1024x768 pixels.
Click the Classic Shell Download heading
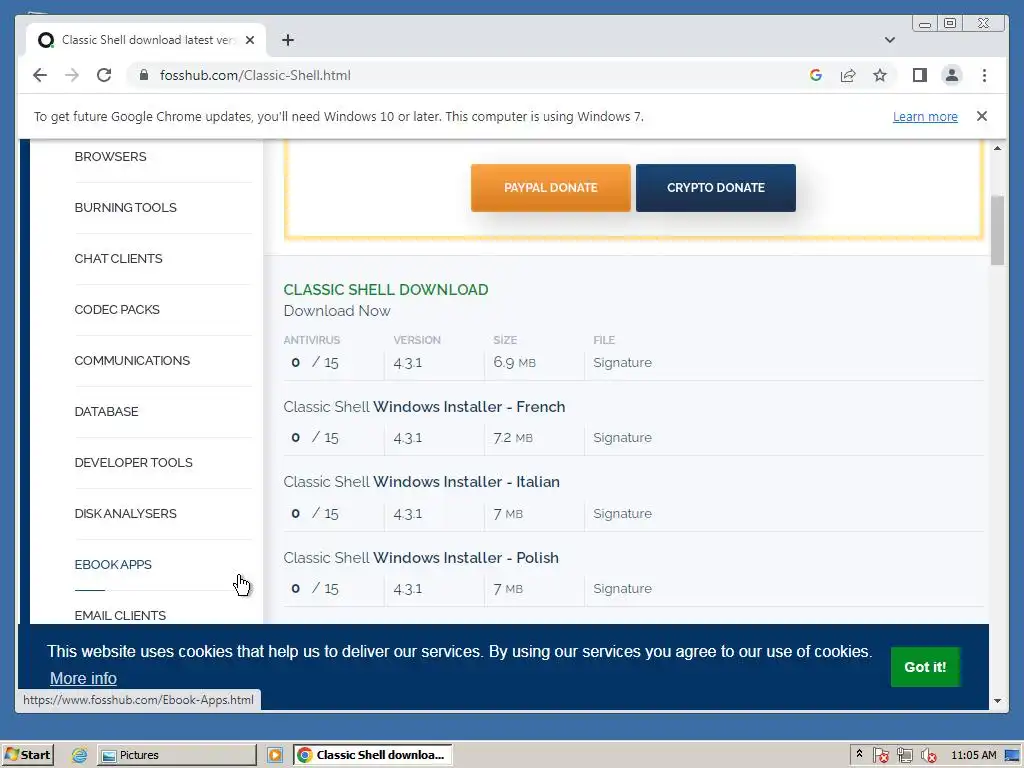pyautogui.click(x=385, y=289)
